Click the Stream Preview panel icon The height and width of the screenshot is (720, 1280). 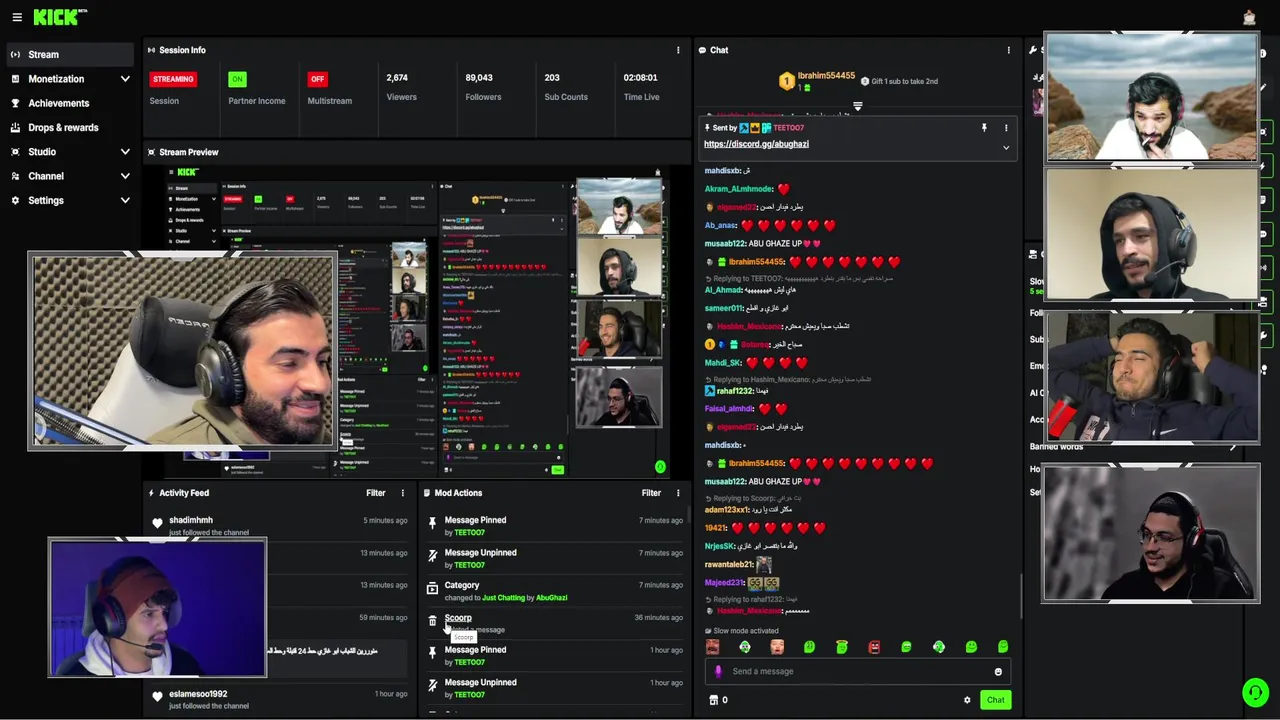(x=151, y=152)
